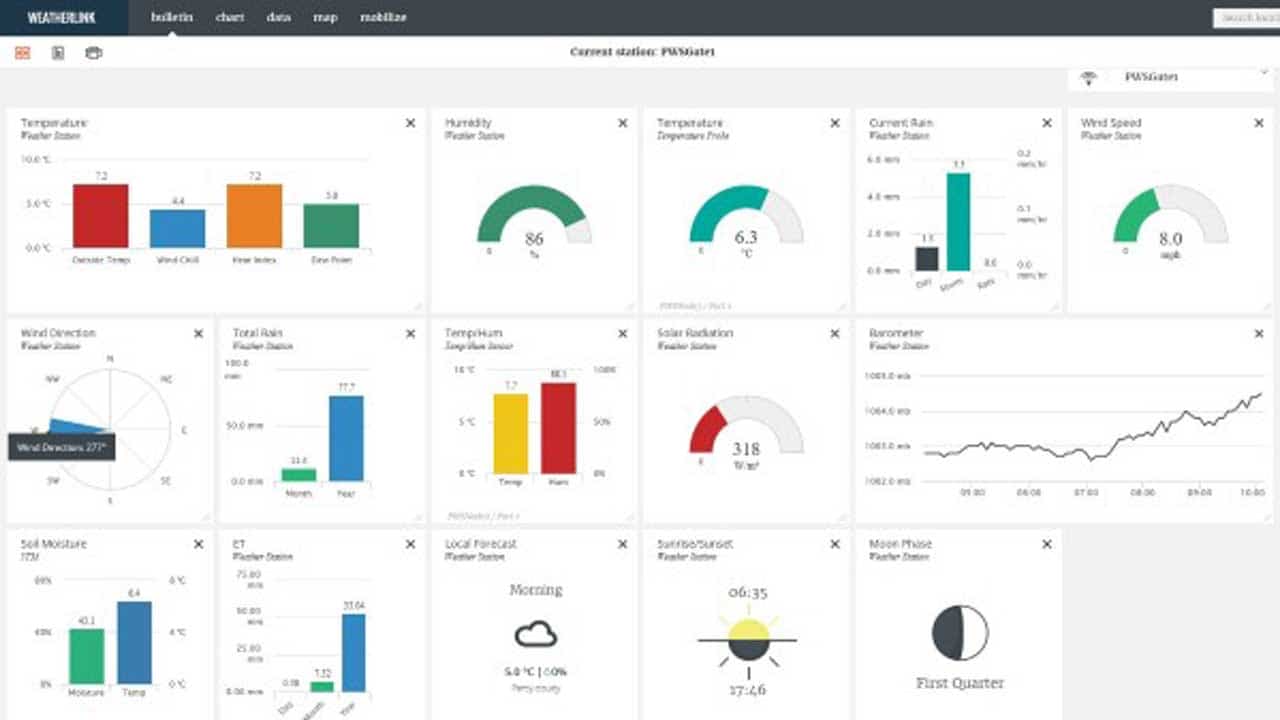Close the Solar Radiation widget

835,334
